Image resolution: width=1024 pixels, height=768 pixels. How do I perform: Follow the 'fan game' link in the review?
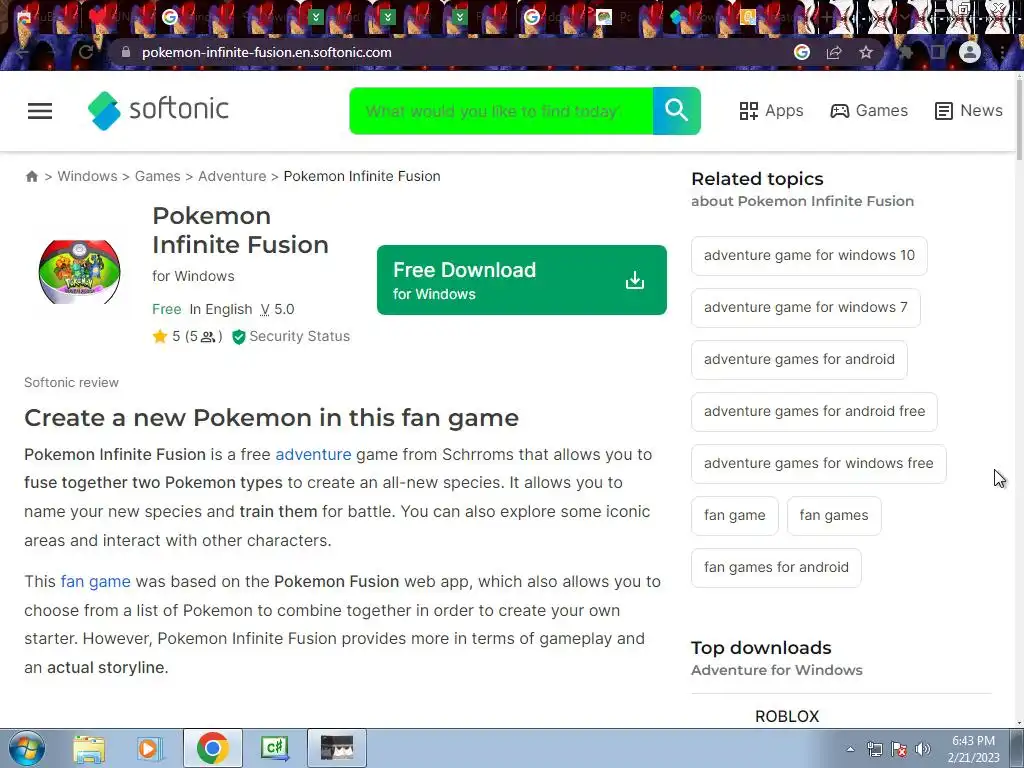(x=95, y=581)
